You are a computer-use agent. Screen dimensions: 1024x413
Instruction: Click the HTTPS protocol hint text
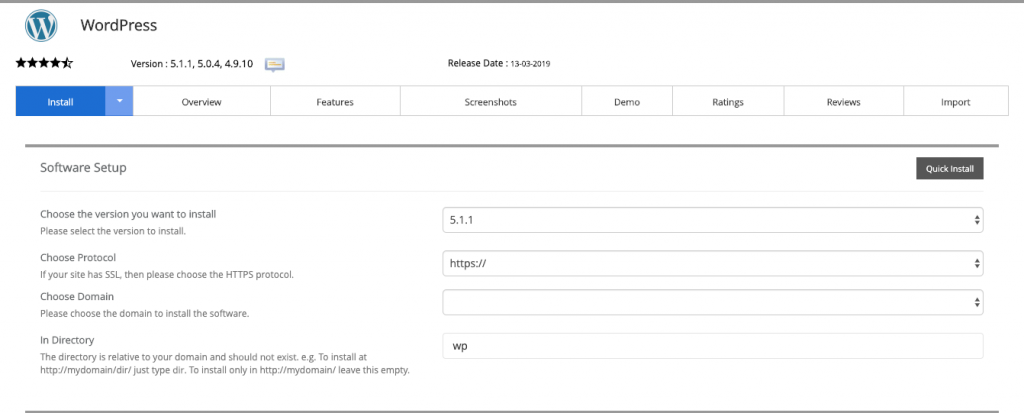(x=167, y=274)
